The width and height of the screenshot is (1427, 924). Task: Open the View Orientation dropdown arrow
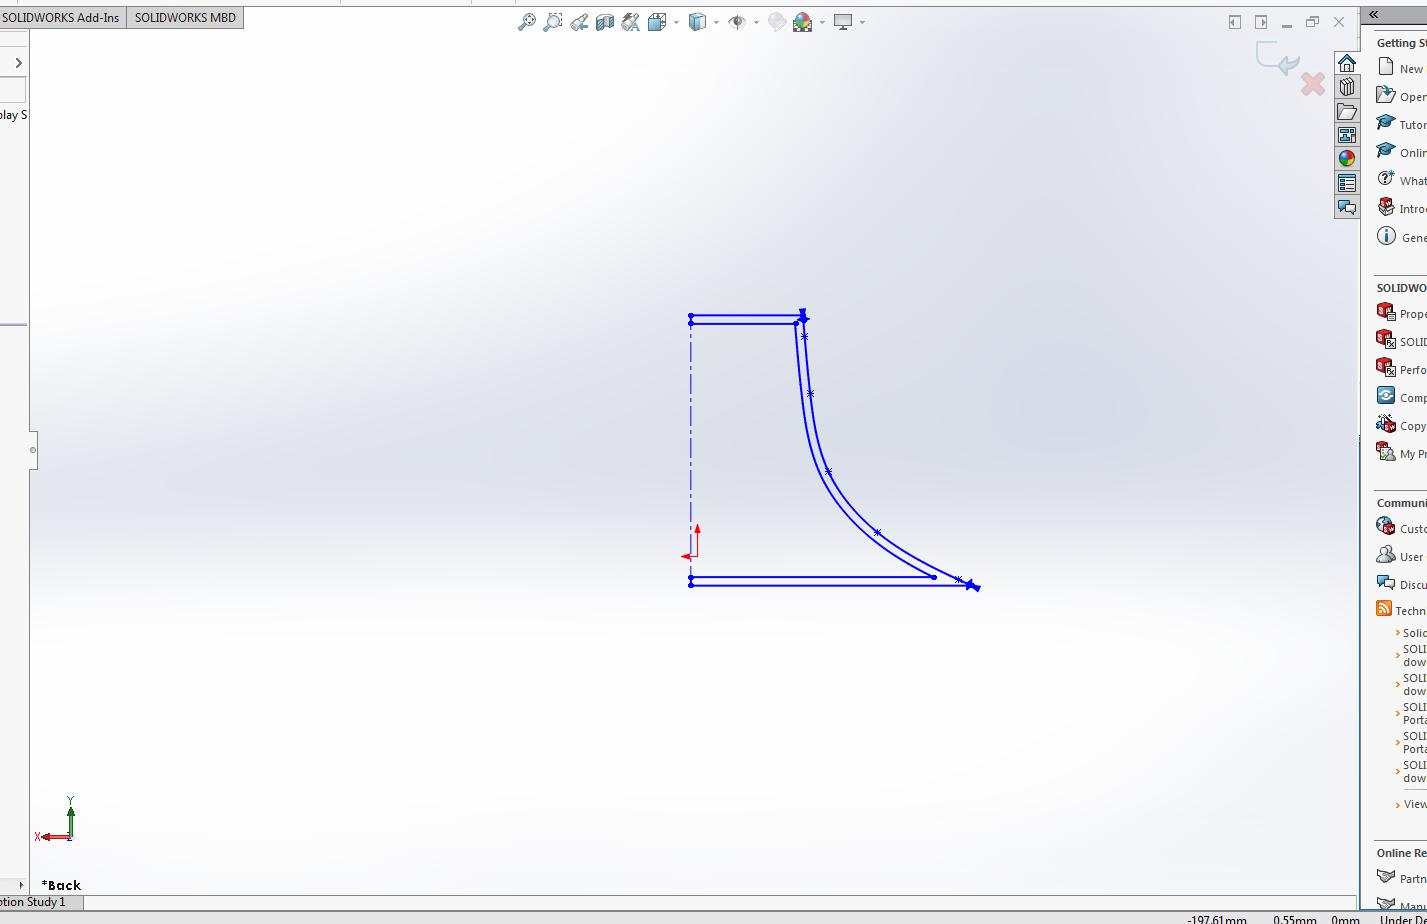pyautogui.click(x=677, y=22)
